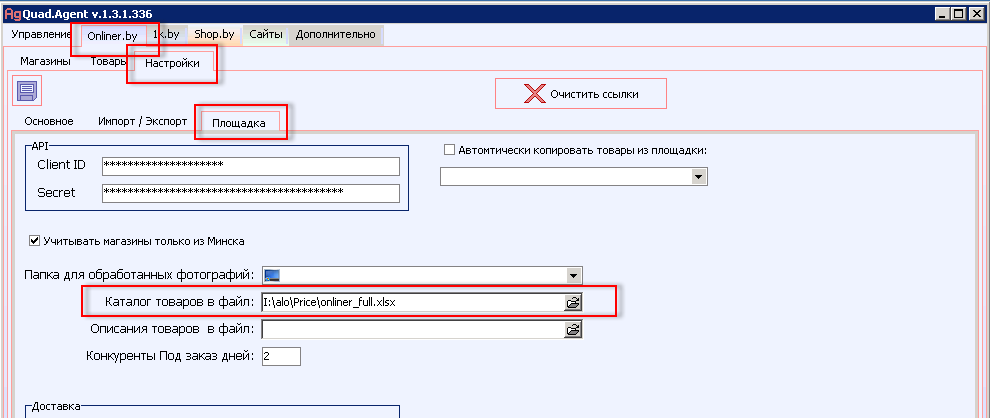Close the Quad.Agent window
The width and height of the screenshot is (990, 418).
click(x=977, y=13)
